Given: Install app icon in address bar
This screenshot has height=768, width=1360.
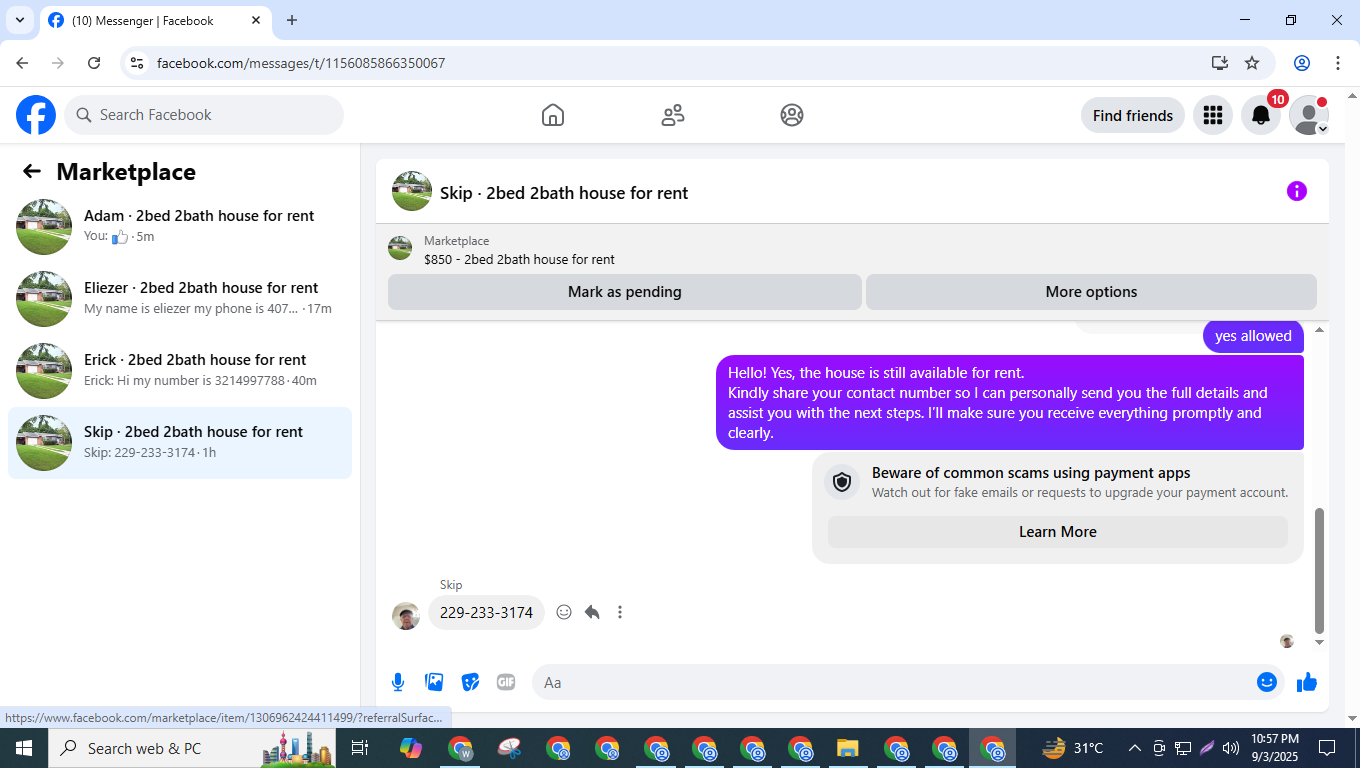Looking at the screenshot, I should coord(1220,63).
